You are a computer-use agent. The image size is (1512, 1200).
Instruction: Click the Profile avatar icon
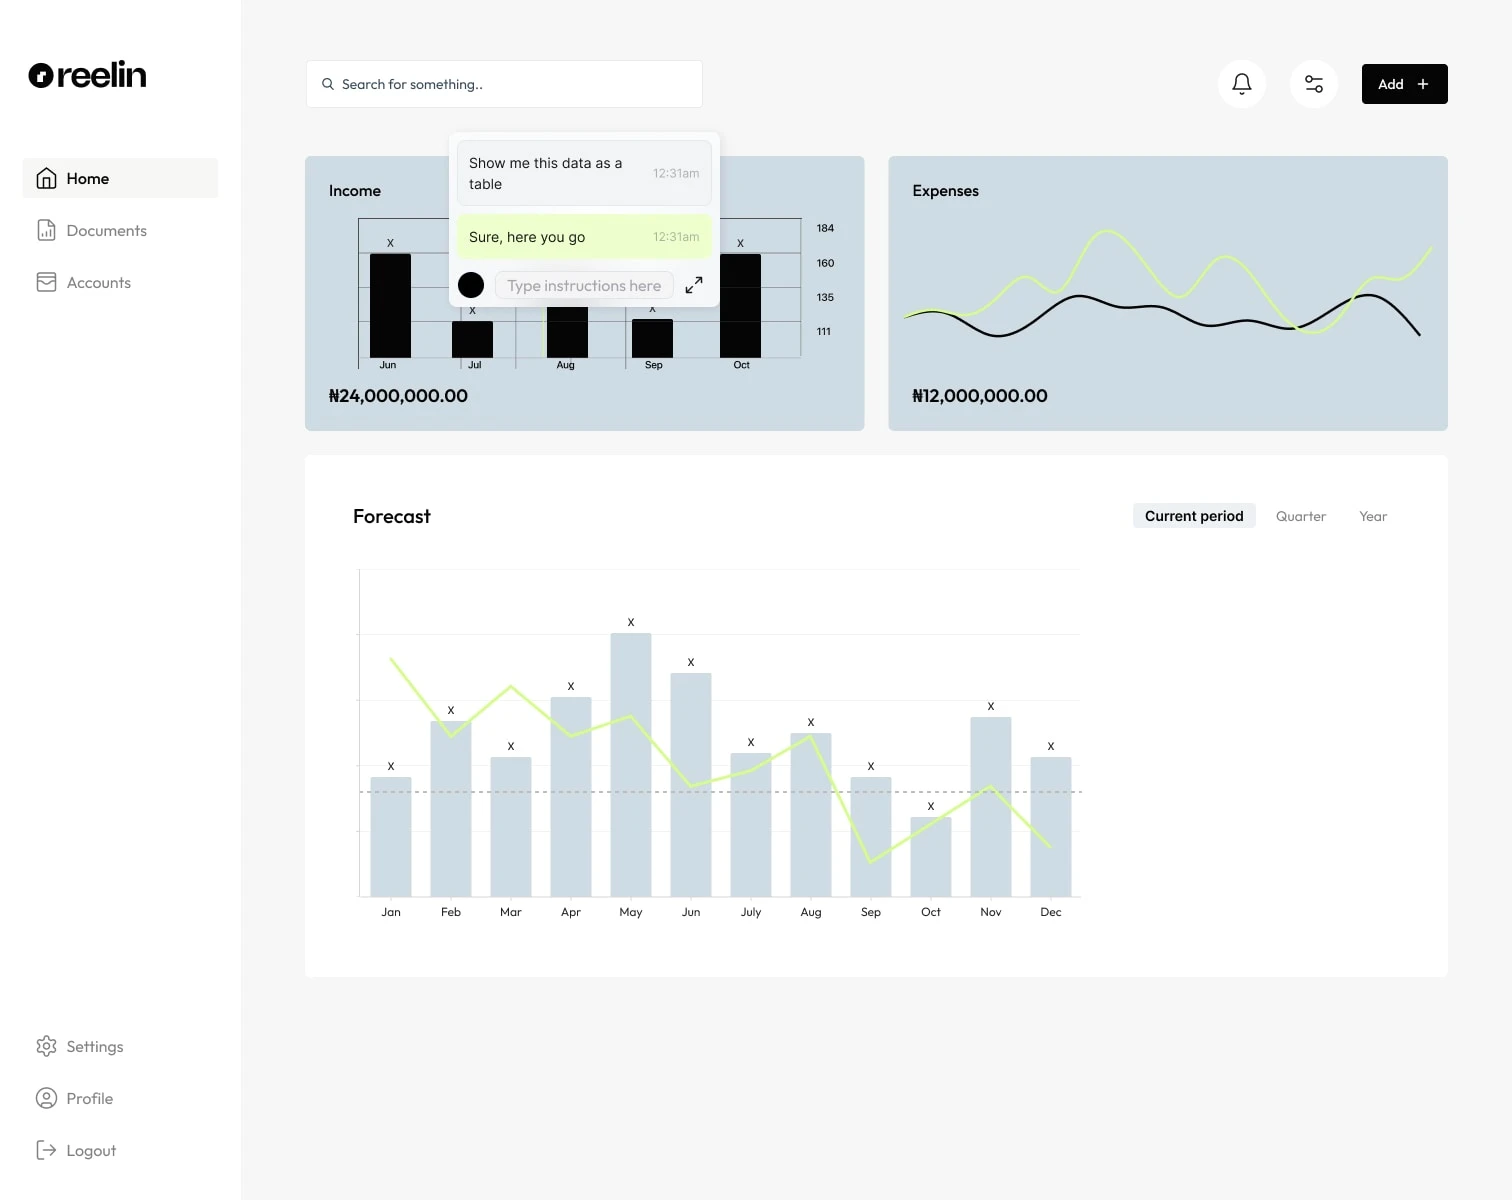(46, 1098)
